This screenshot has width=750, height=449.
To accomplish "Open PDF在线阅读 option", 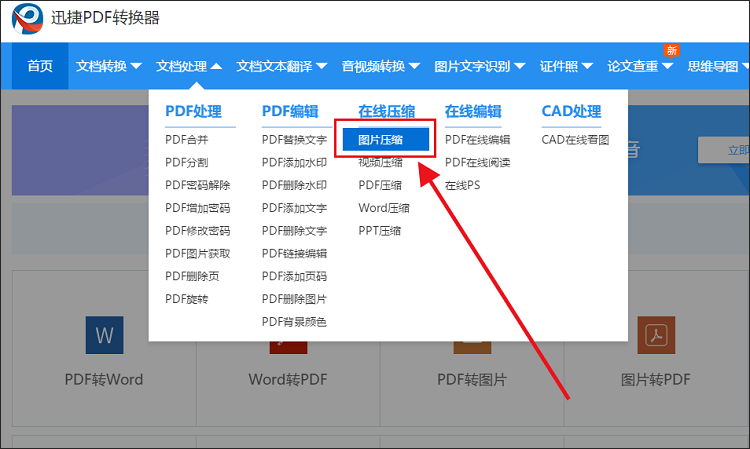I will click(477, 163).
